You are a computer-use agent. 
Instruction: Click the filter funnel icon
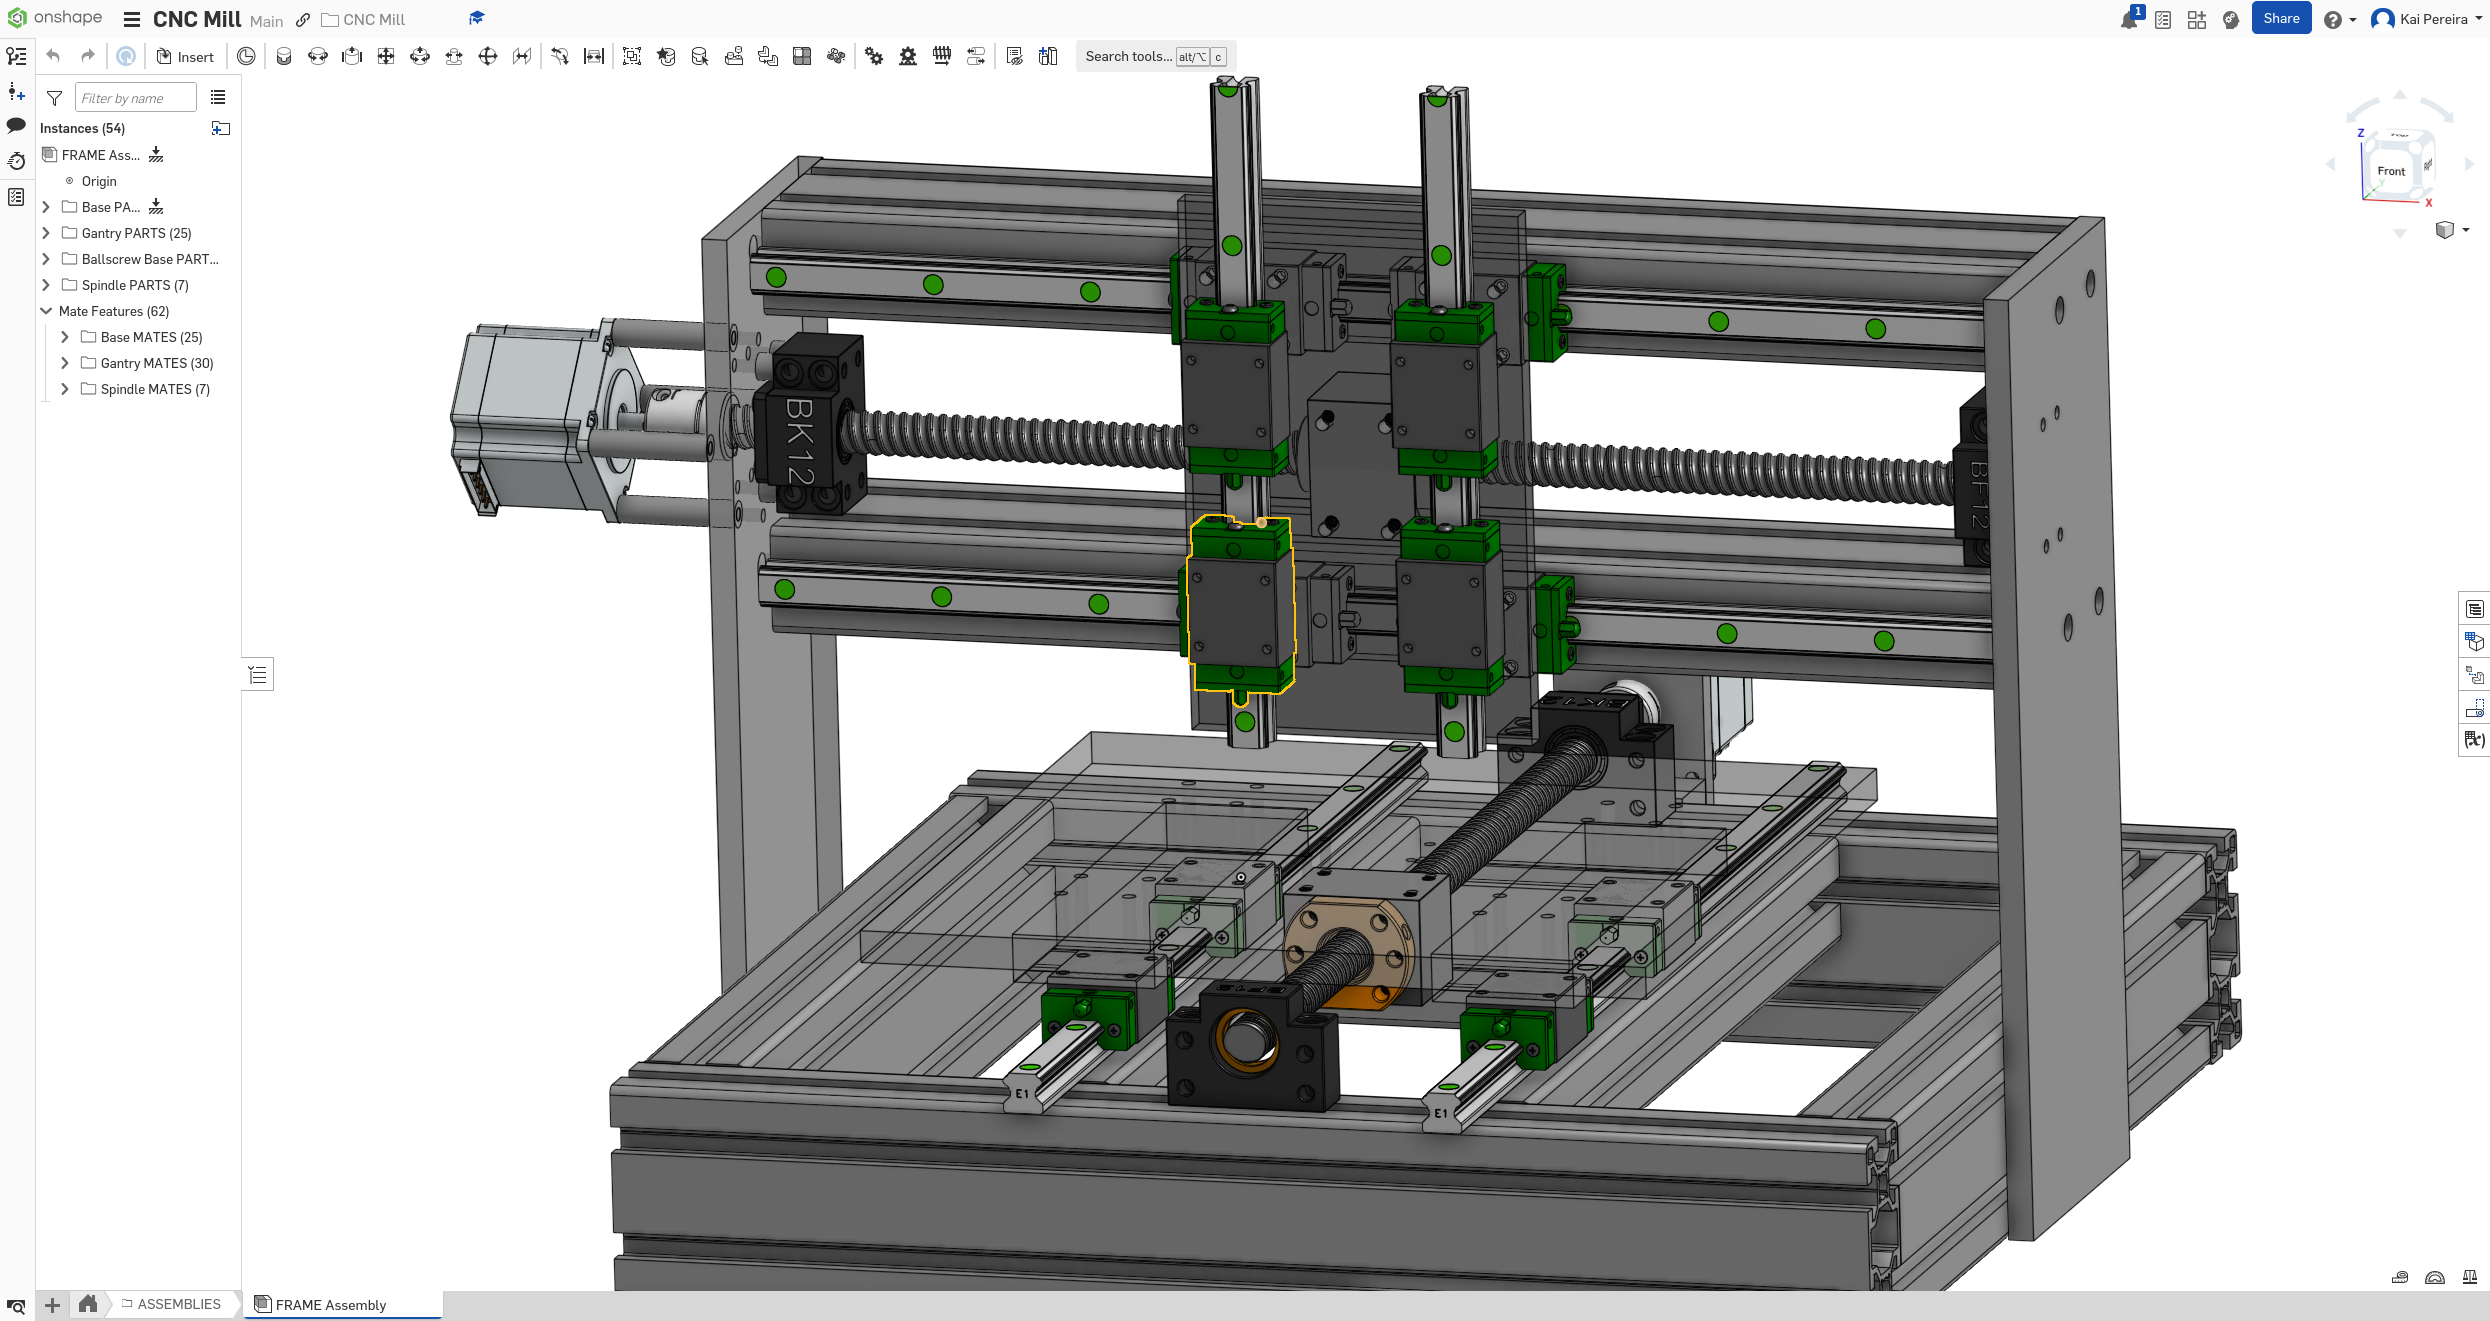pyautogui.click(x=55, y=98)
